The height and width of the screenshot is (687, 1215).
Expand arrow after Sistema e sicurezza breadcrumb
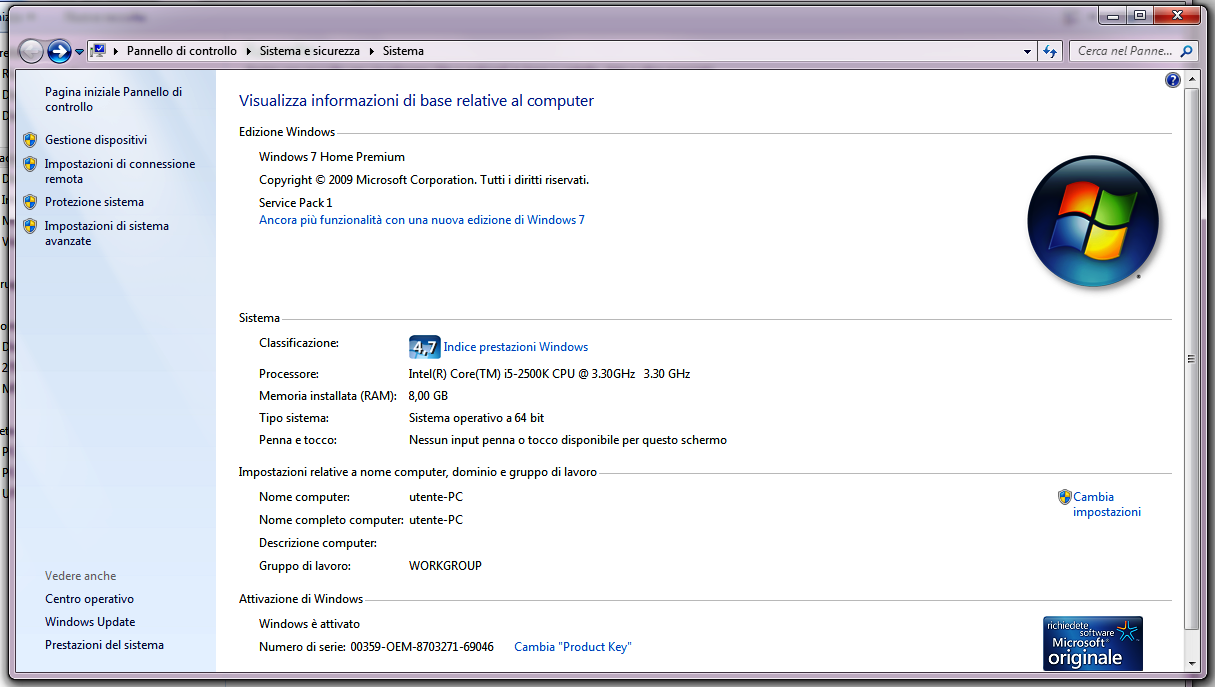click(372, 51)
